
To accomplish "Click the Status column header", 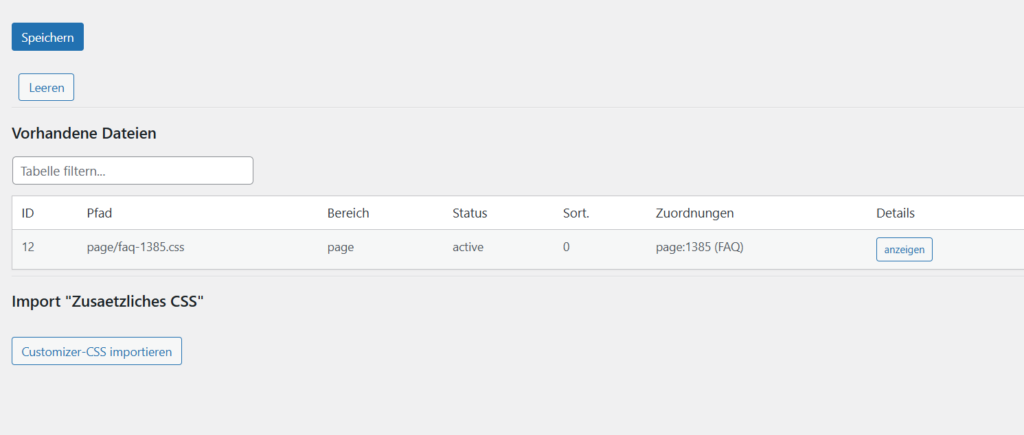I will [471, 213].
